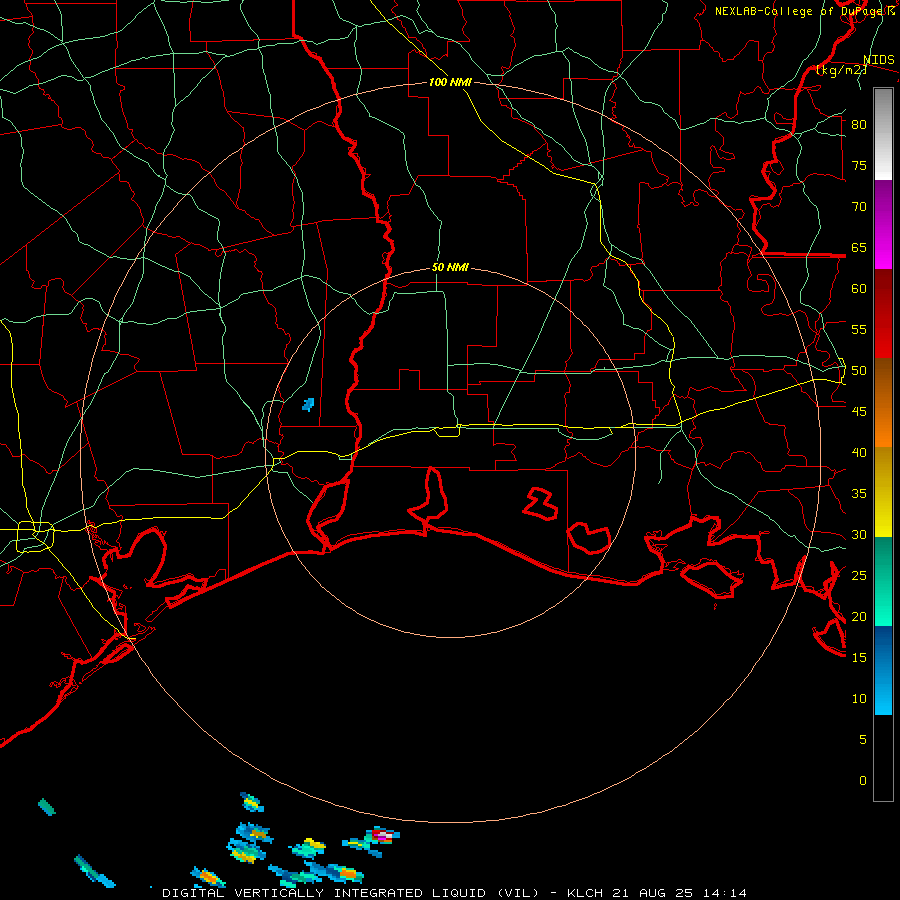Click the 5 value on the color scale
Viewport: 900px width, 900px height.
[863, 740]
